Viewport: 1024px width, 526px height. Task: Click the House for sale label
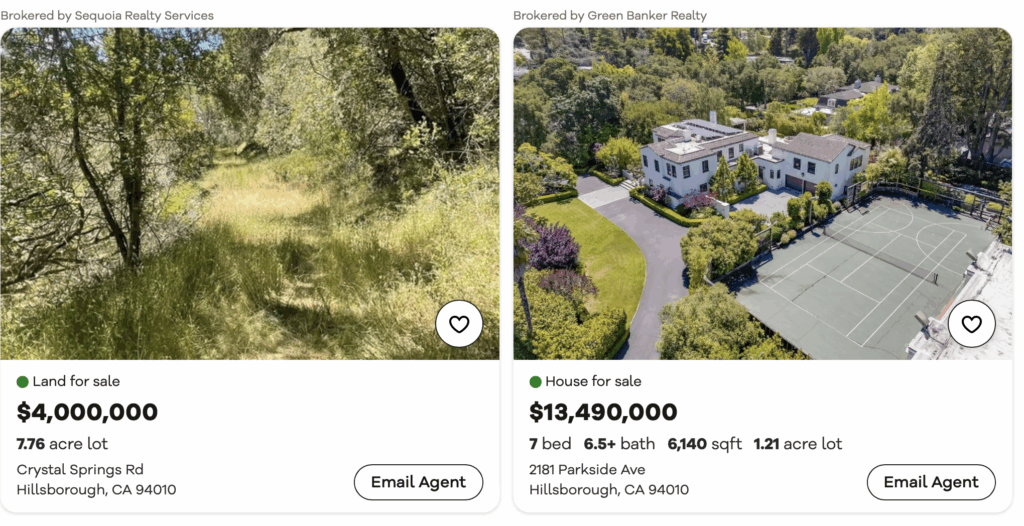pos(593,382)
